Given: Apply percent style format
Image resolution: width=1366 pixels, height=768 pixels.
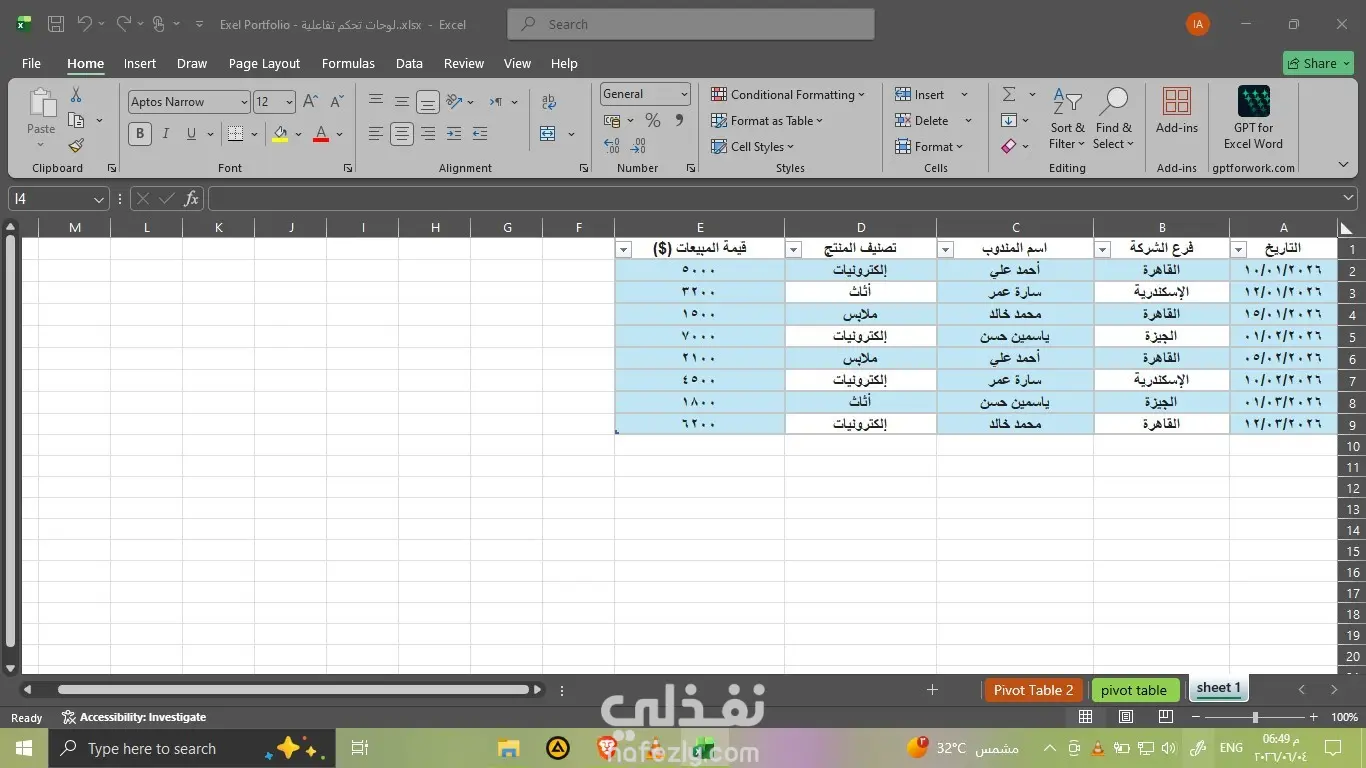Looking at the screenshot, I should pyautogui.click(x=653, y=120).
